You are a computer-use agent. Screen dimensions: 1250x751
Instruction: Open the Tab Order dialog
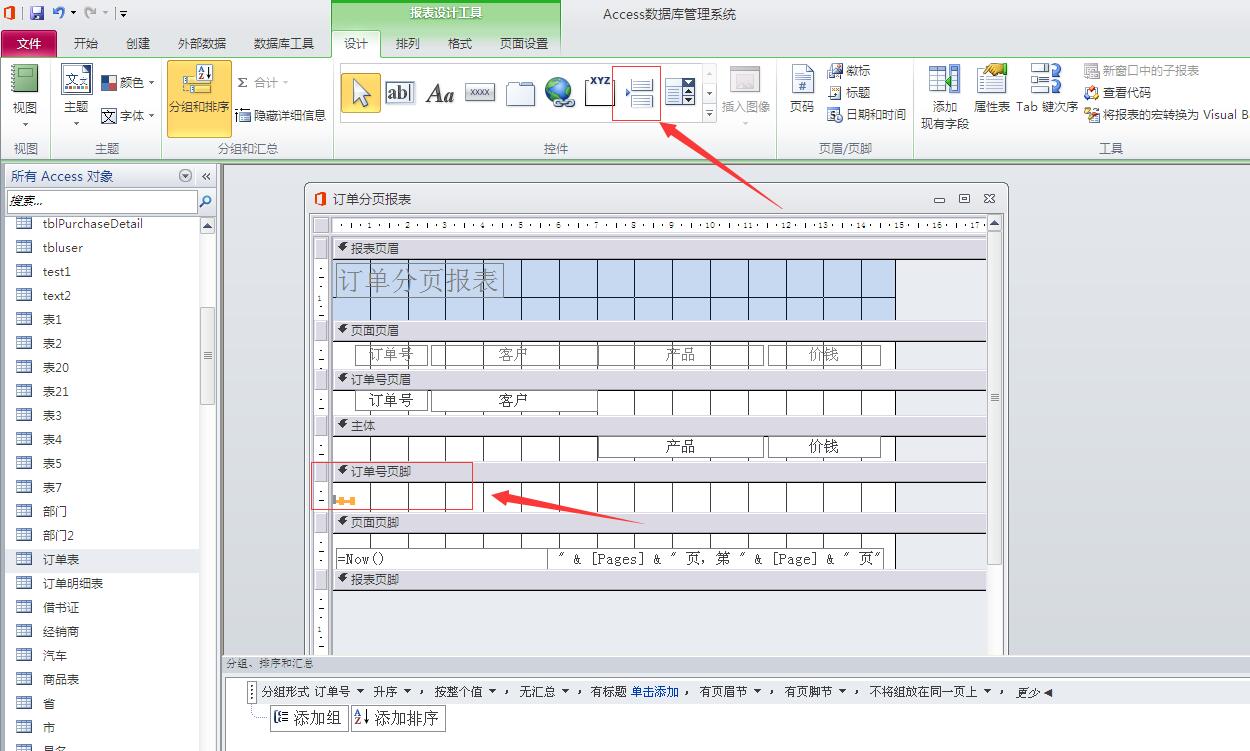(1047, 90)
